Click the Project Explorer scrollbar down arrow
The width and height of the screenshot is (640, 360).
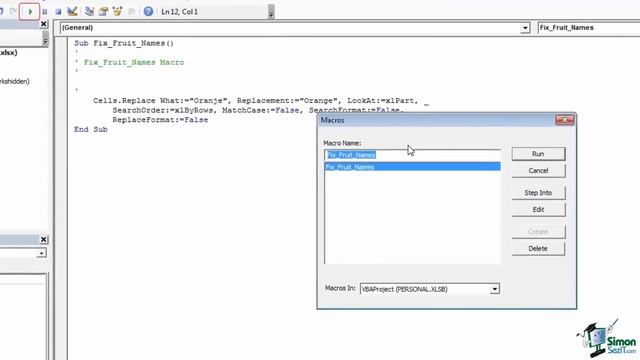click(x=45, y=40)
